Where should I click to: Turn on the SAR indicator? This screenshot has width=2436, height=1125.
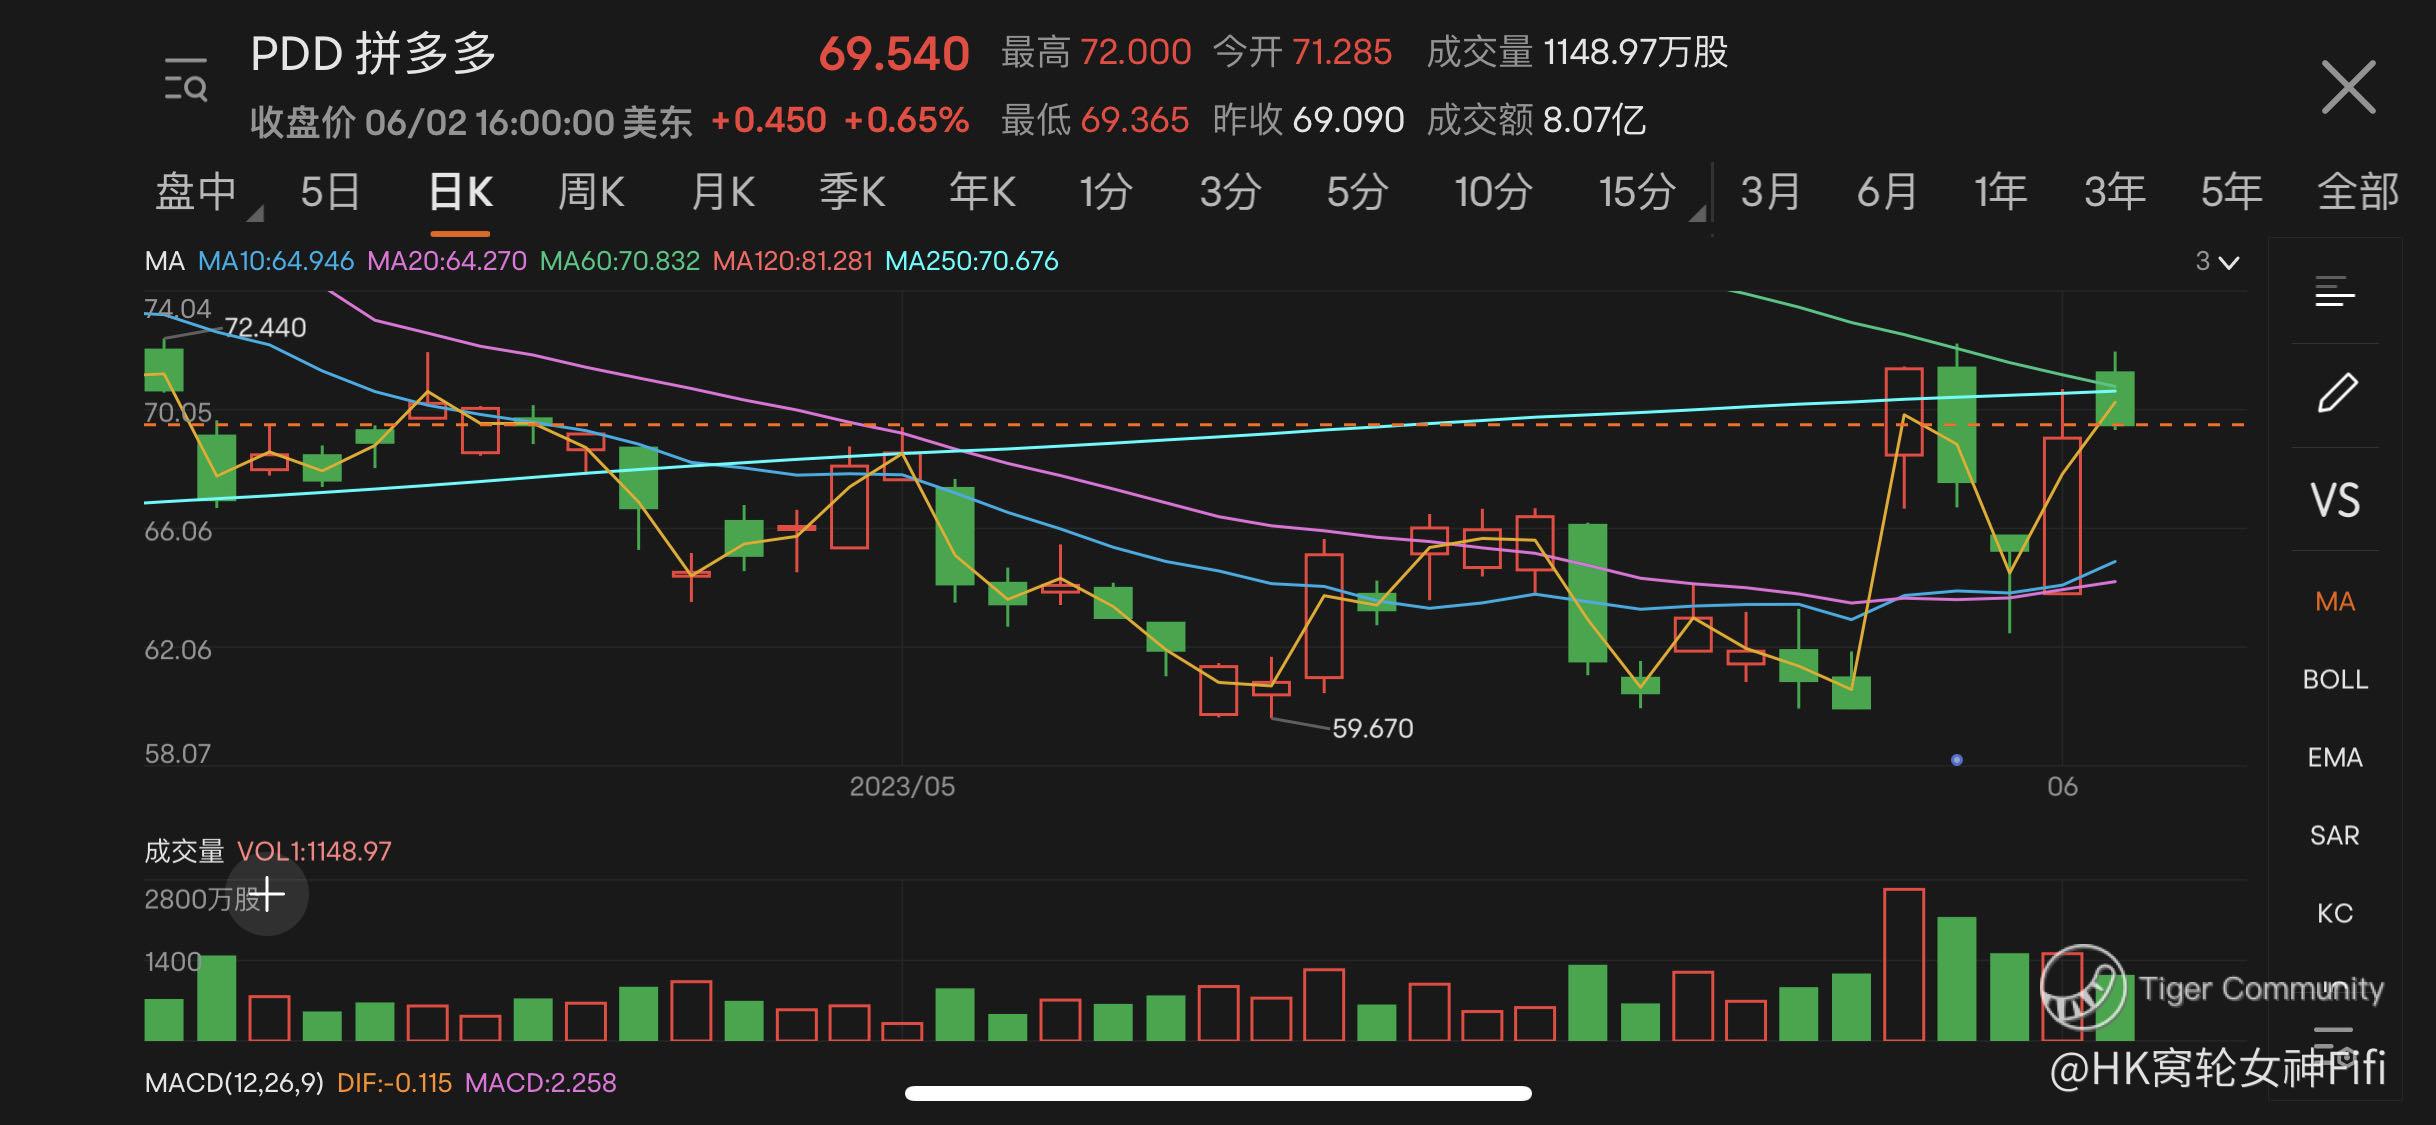pos(2335,835)
